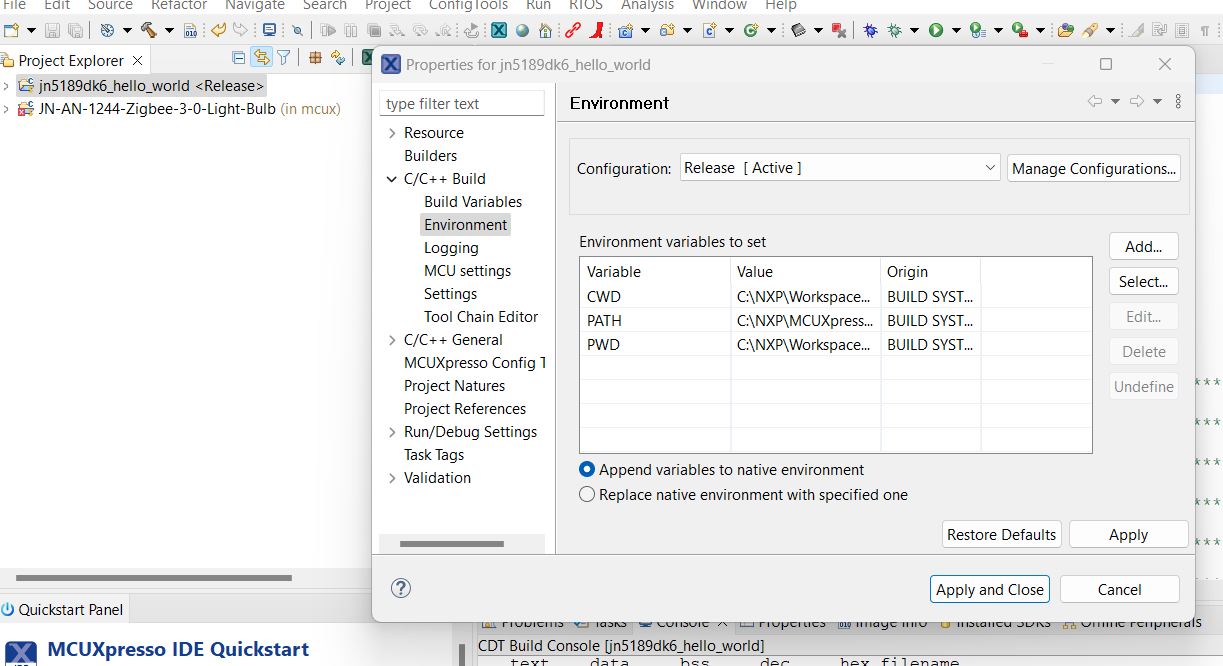
Task: Expand the C/C++ General tree node
Action: pos(392,340)
